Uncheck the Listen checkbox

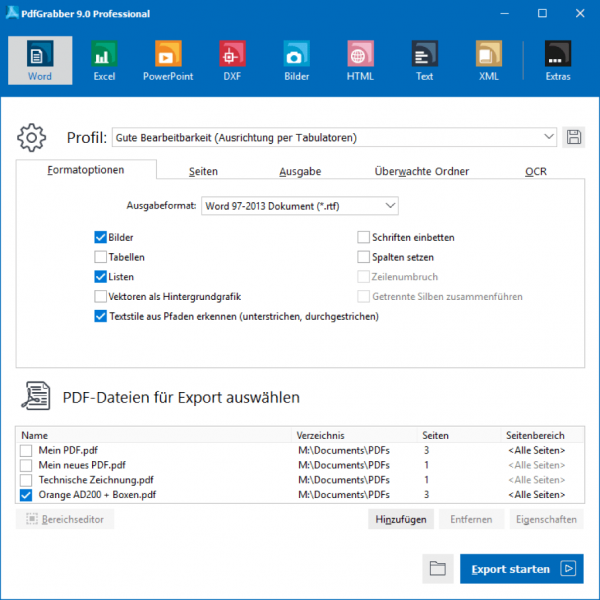click(x=100, y=277)
